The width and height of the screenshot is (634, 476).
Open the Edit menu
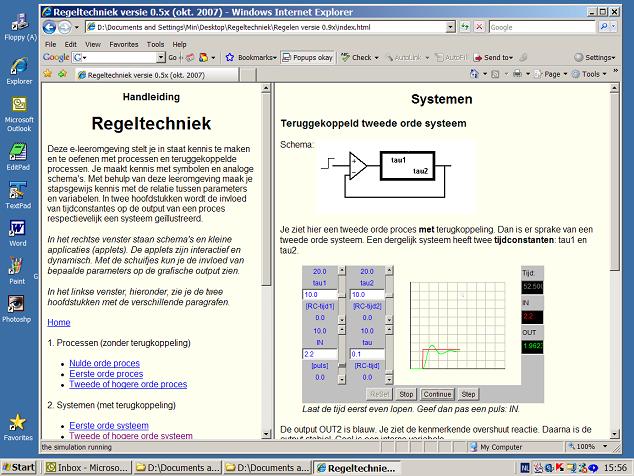(x=70, y=44)
